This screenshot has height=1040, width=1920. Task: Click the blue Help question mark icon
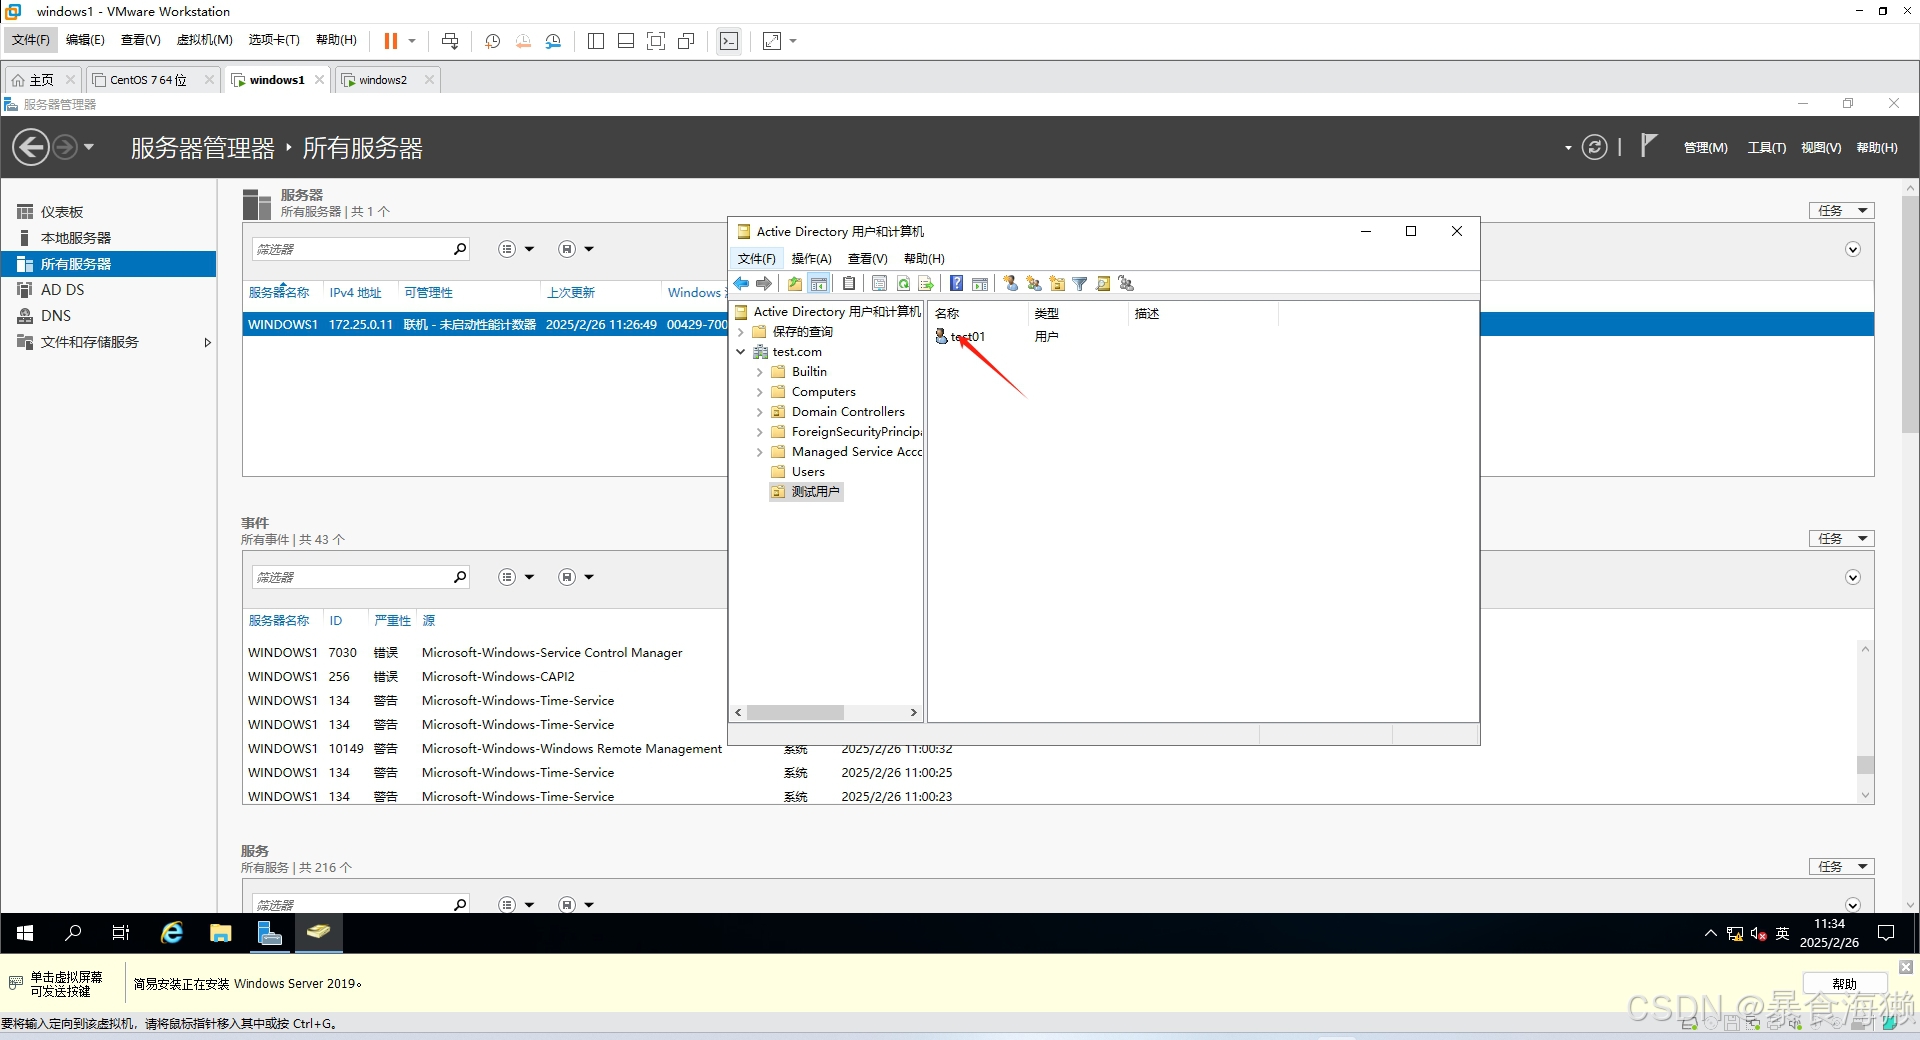957,284
